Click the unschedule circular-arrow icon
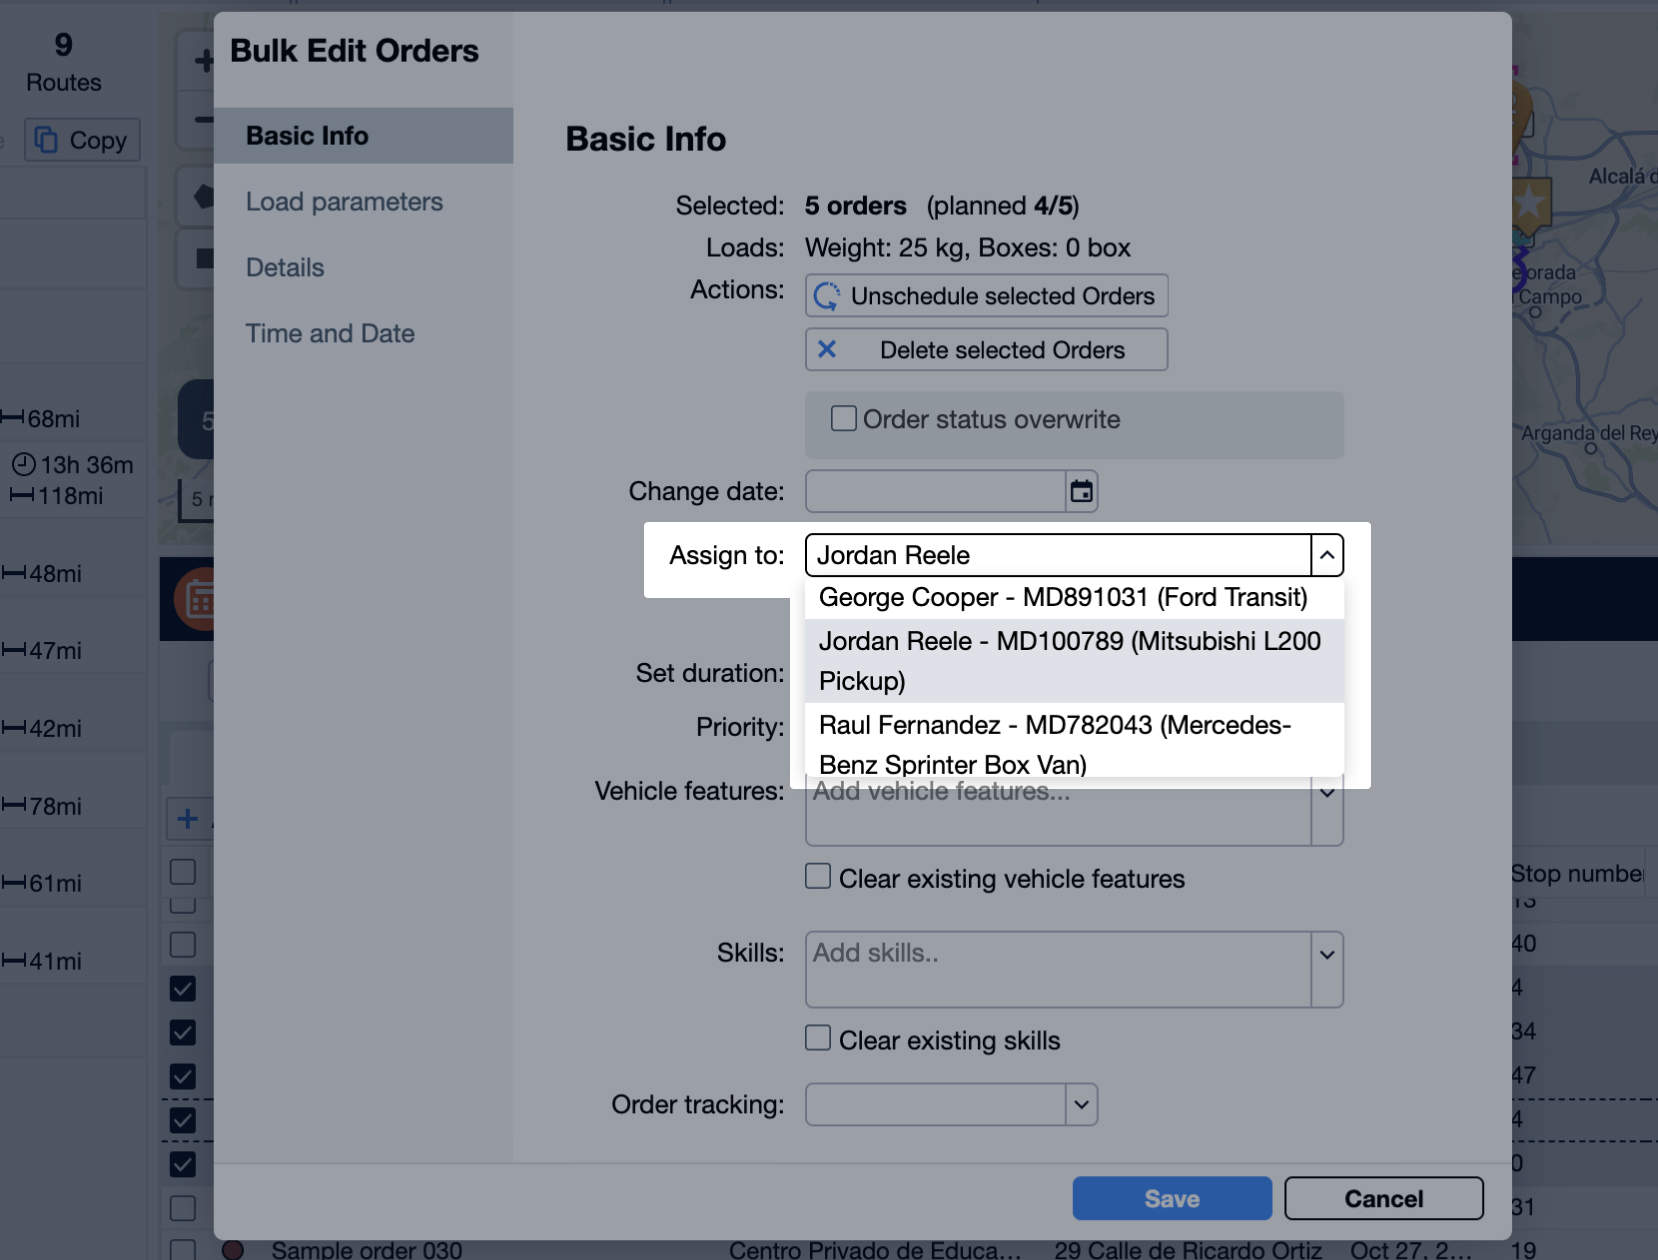Screen dimensions: 1658x1260 pos(827,296)
